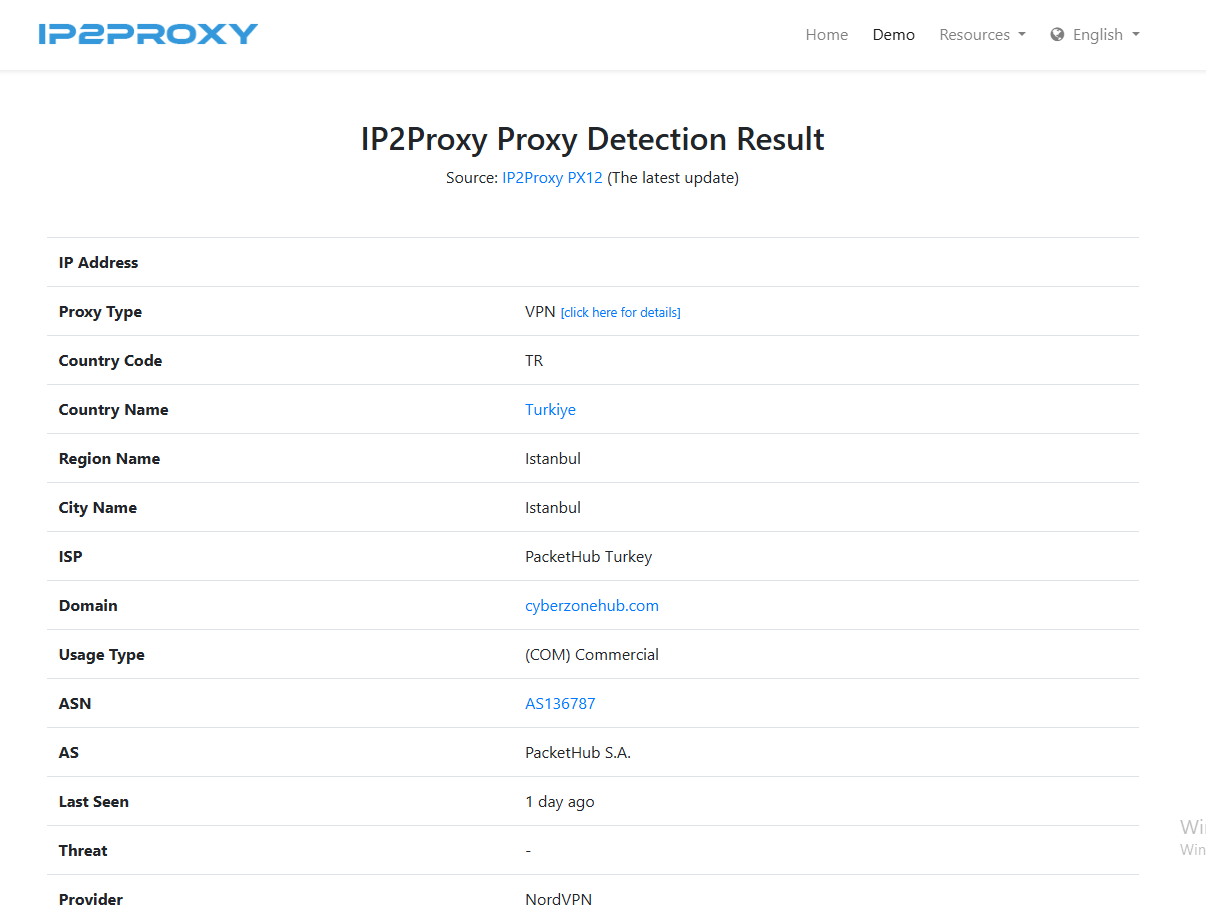Select the '1 day ago' value
The image size is (1206, 909).
(x=560, y=802)
